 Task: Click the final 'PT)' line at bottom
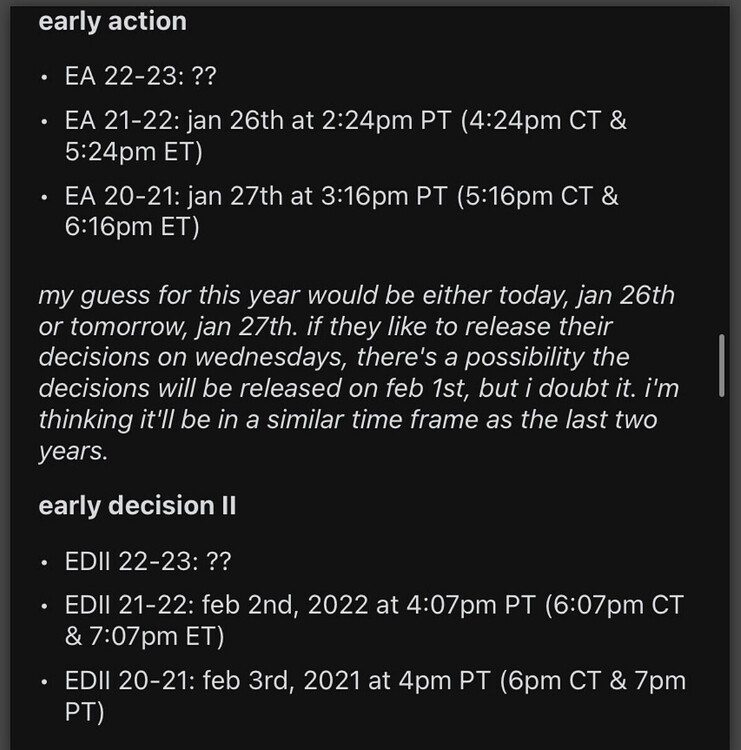pyautogui.click(x=84, y=712)
